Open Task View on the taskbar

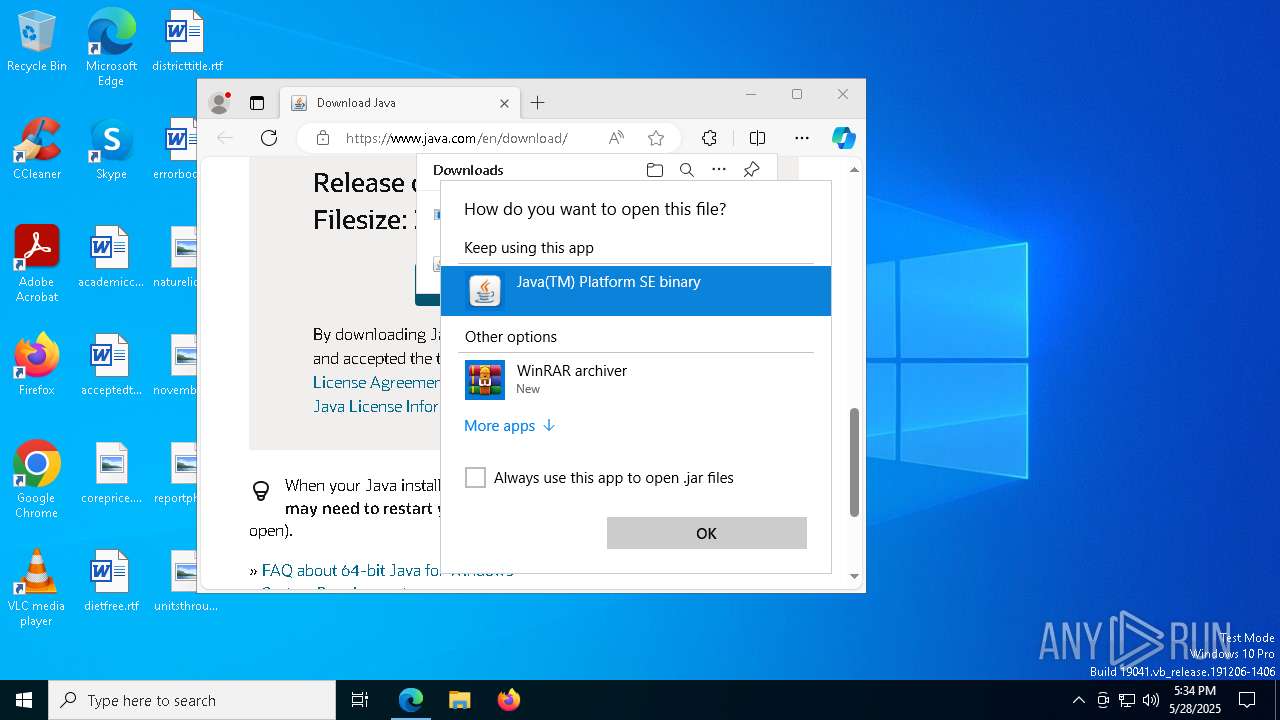(360, 700)
